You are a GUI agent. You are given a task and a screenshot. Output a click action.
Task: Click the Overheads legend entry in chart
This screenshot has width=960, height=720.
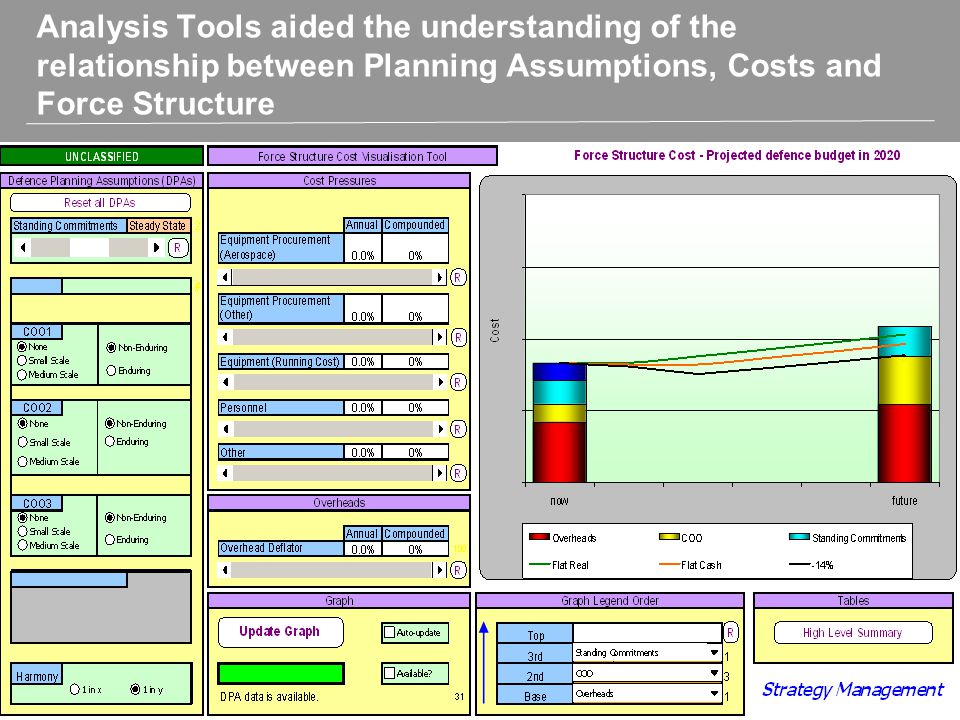[x=563, y=538]
